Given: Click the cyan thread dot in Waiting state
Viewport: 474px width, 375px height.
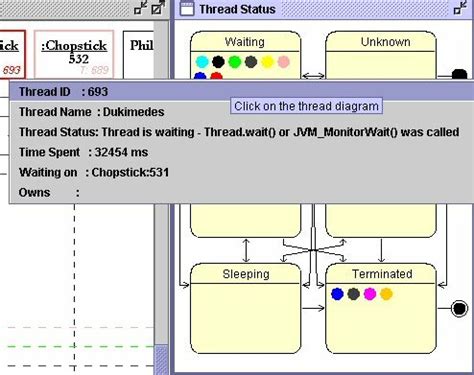Looking at the screenshot, I should tap(202, 62).
